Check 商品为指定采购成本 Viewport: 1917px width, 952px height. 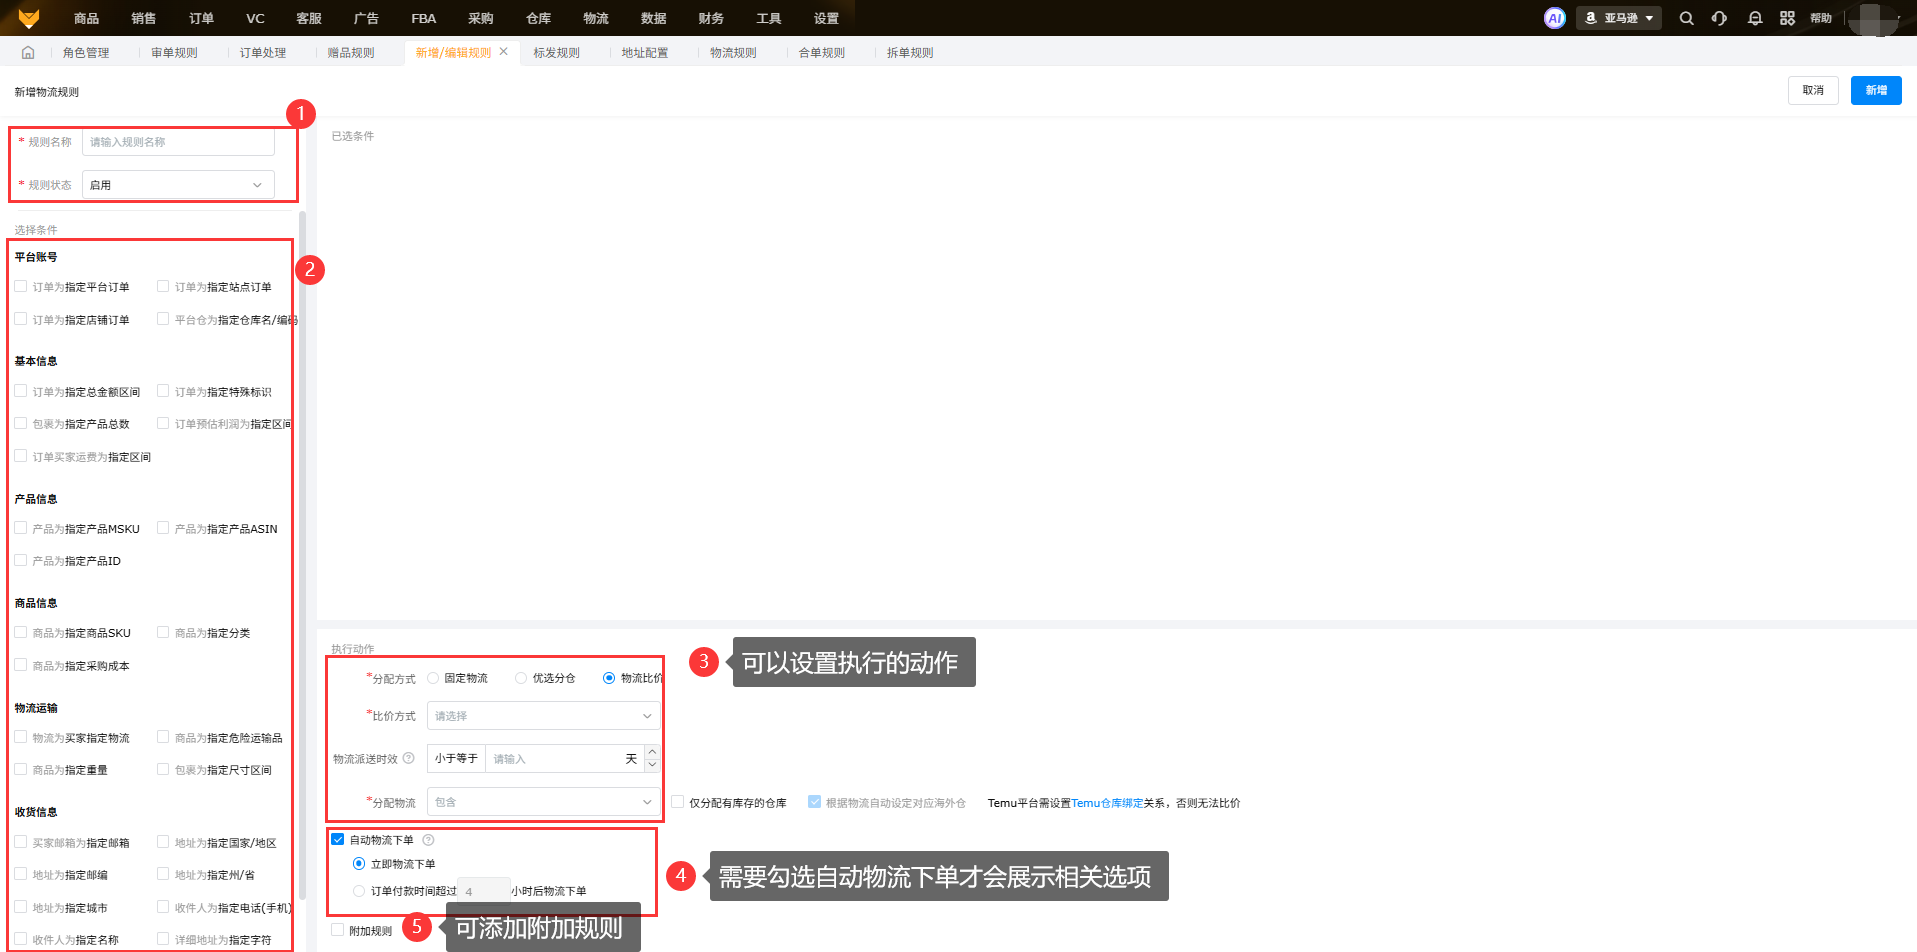pyautogui.click(x=21, y=665)
